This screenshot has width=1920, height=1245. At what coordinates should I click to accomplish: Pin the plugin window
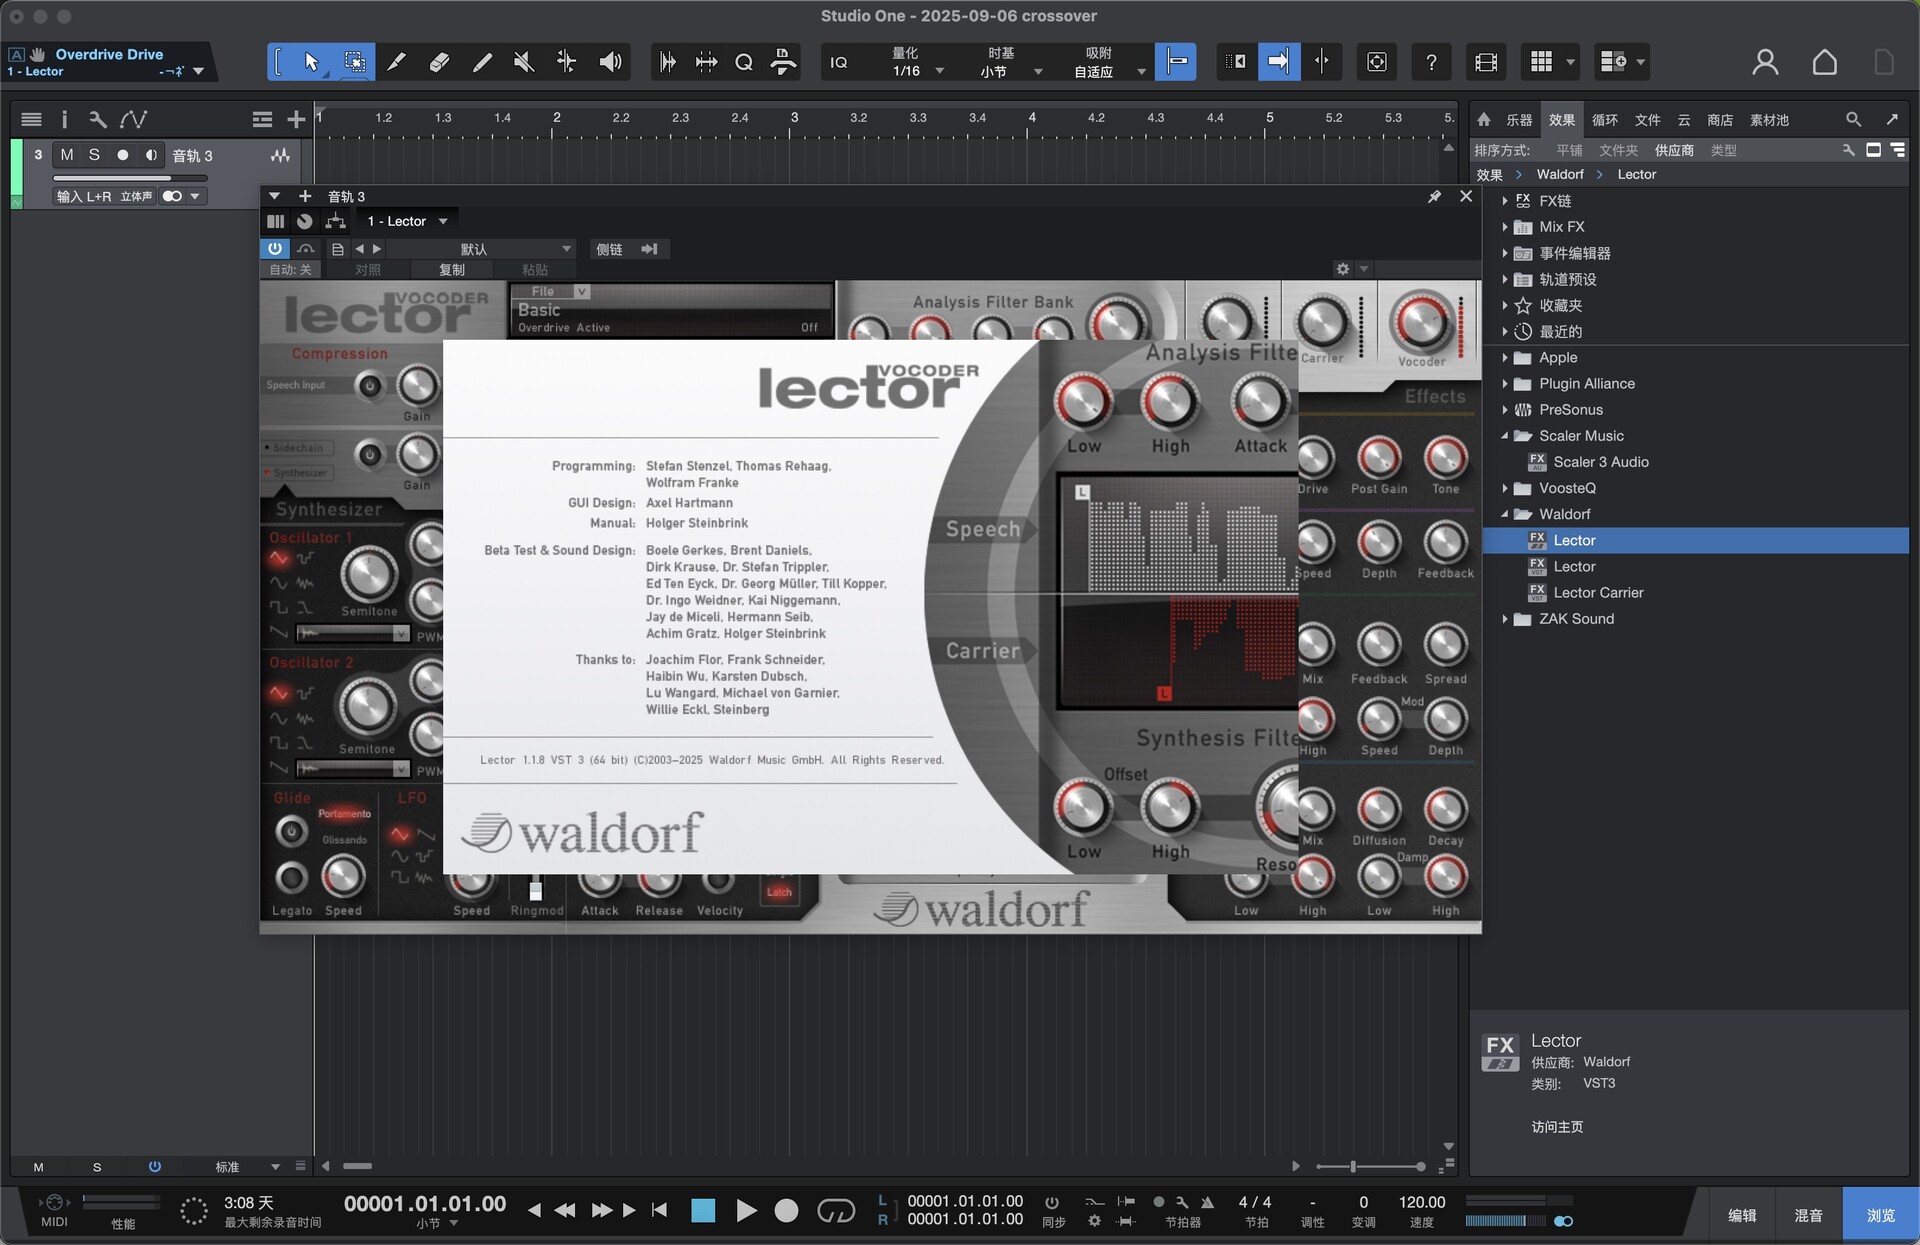(1434, 197)
